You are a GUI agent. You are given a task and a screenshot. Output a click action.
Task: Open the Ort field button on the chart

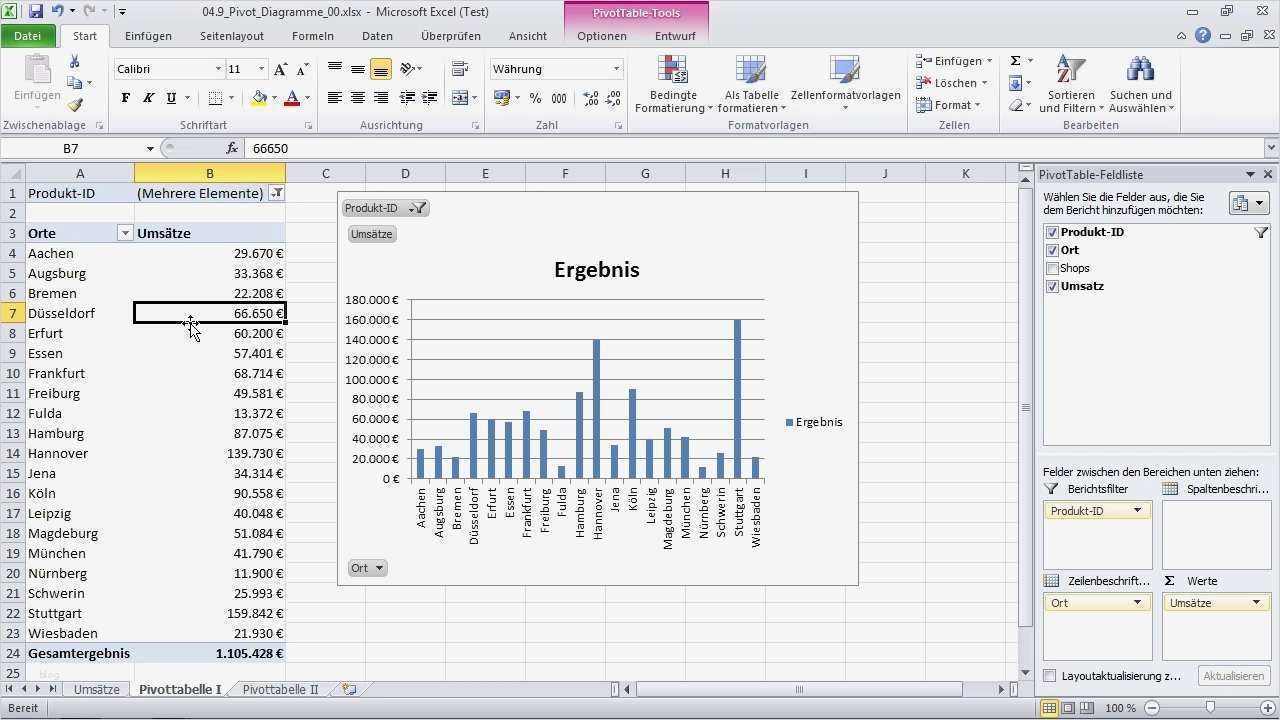[367, 568]
